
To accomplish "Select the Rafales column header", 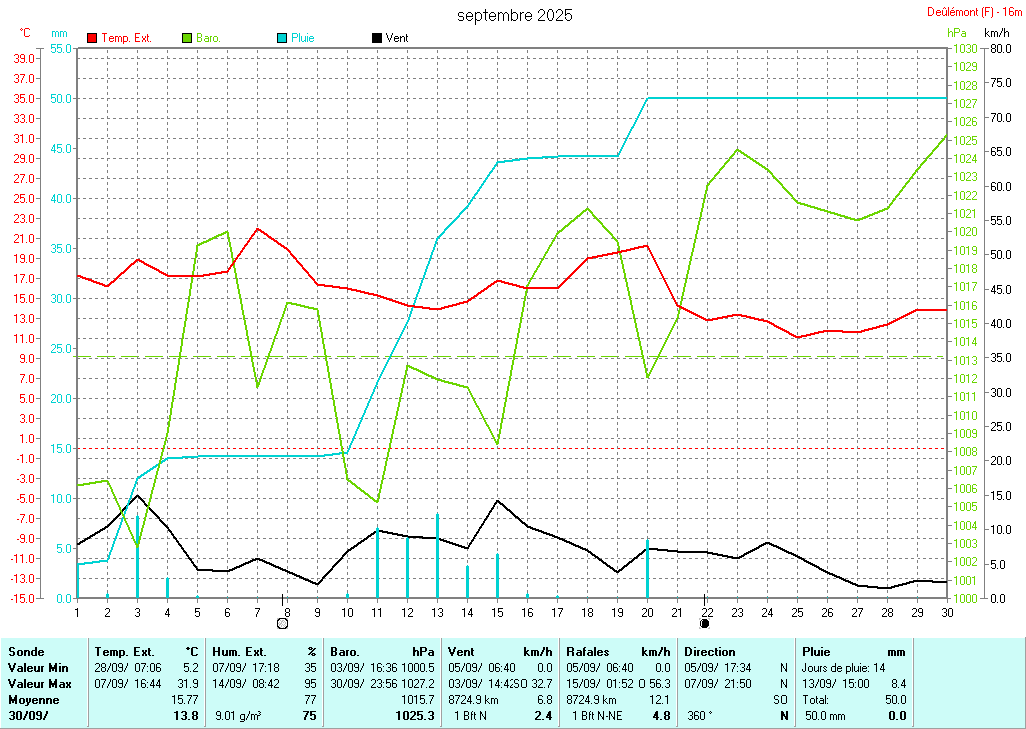I will 591,651.
